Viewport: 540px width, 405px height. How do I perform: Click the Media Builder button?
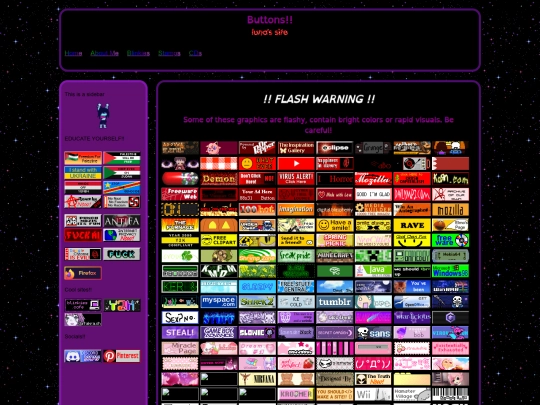pos(373,209)
